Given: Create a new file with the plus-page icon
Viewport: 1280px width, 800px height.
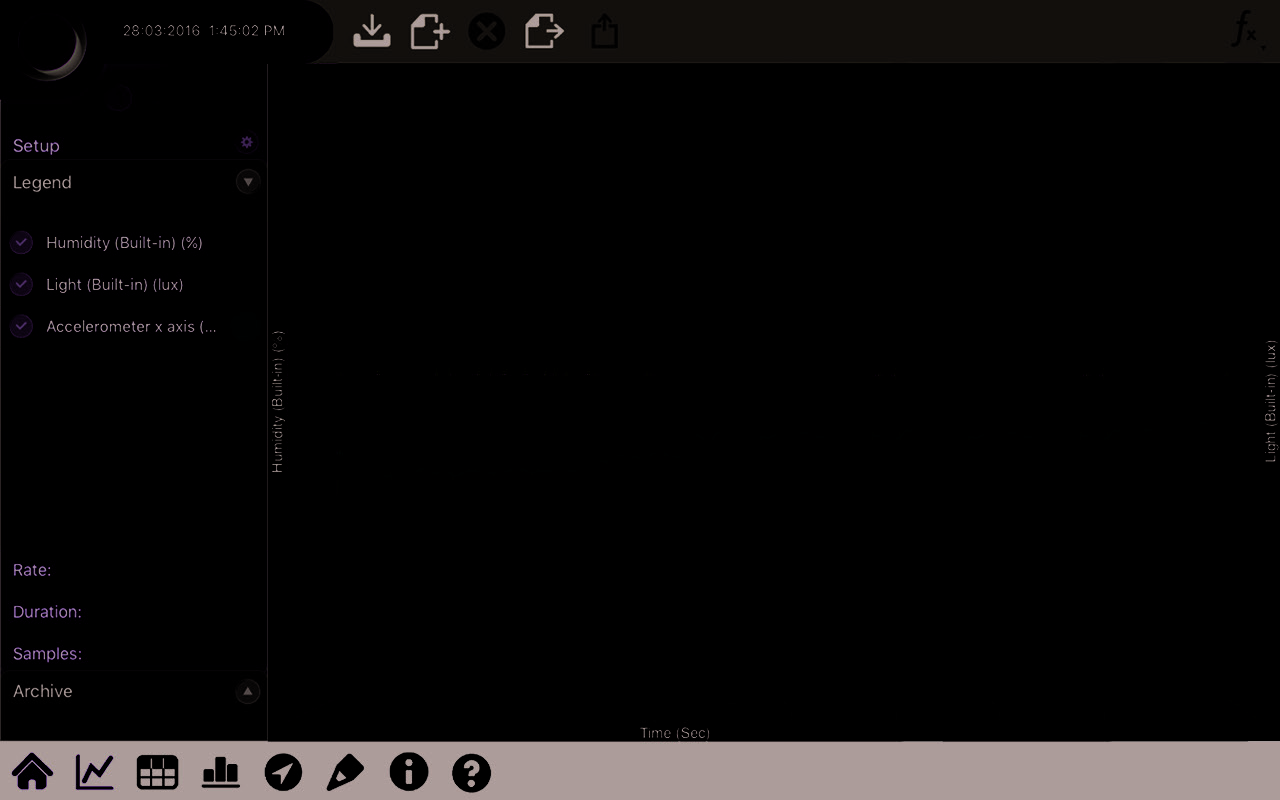Looking at the screenshot, I should point(430,31).
